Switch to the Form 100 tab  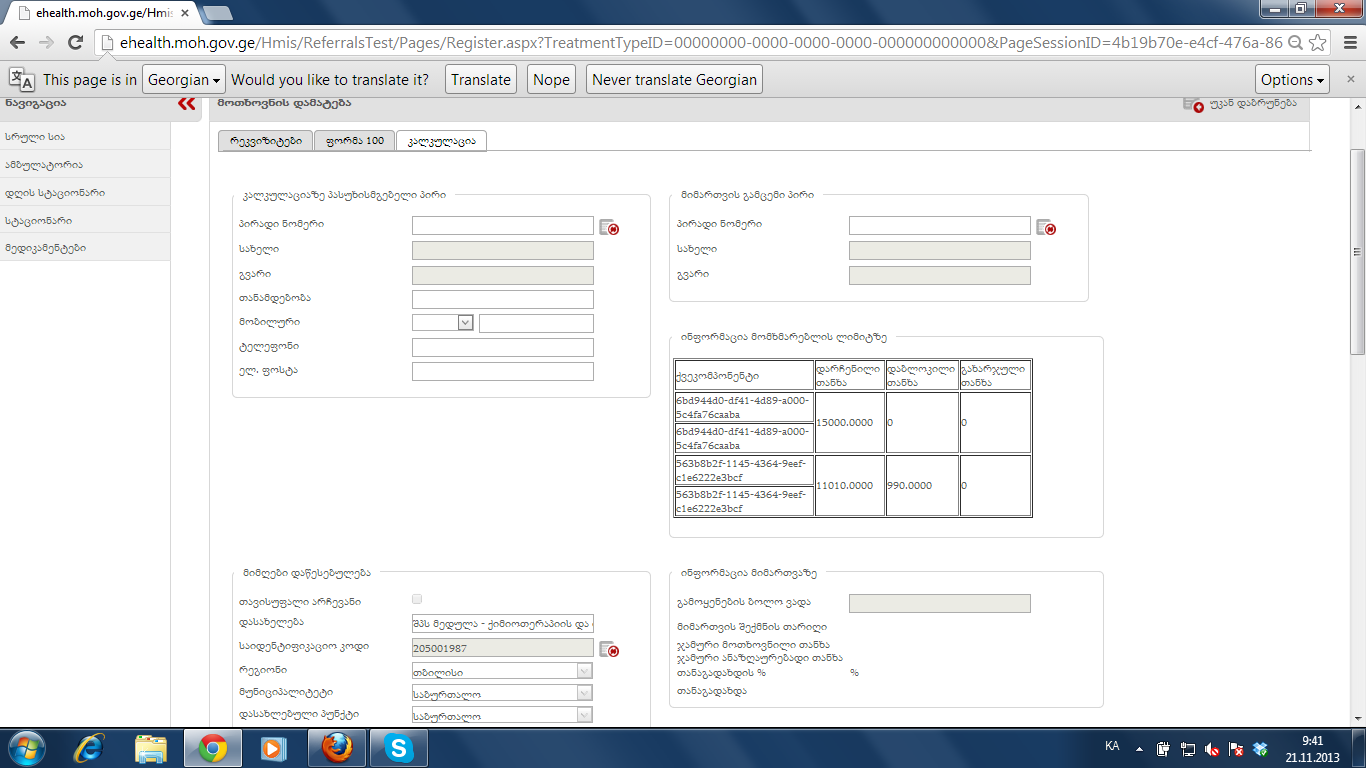point(354,141)
